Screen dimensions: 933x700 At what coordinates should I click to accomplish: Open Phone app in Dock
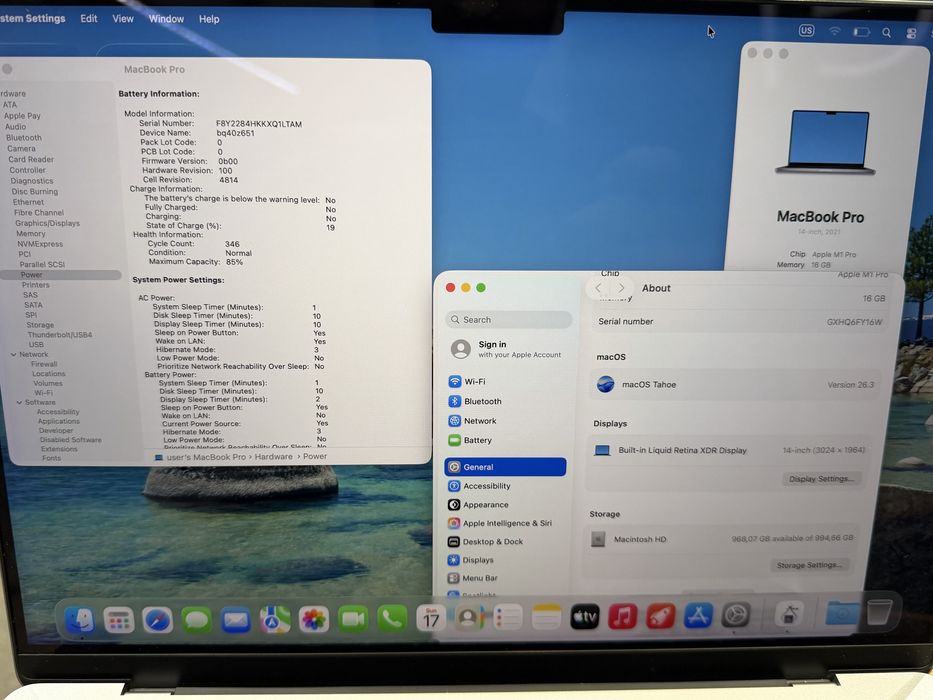[x=392, y=619]
